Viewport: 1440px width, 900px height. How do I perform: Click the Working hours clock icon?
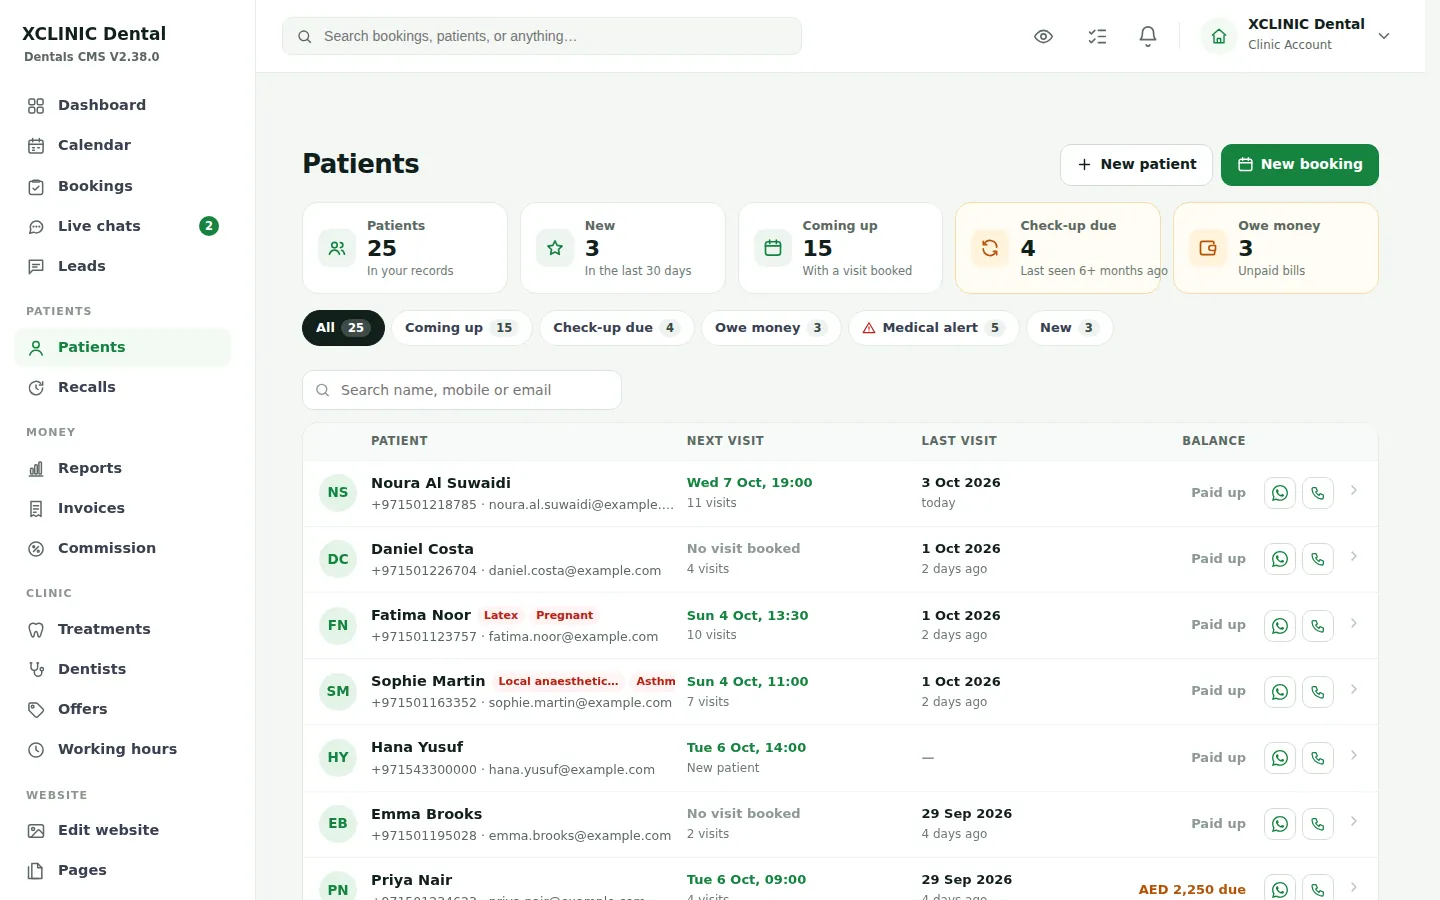coord(36,750)
